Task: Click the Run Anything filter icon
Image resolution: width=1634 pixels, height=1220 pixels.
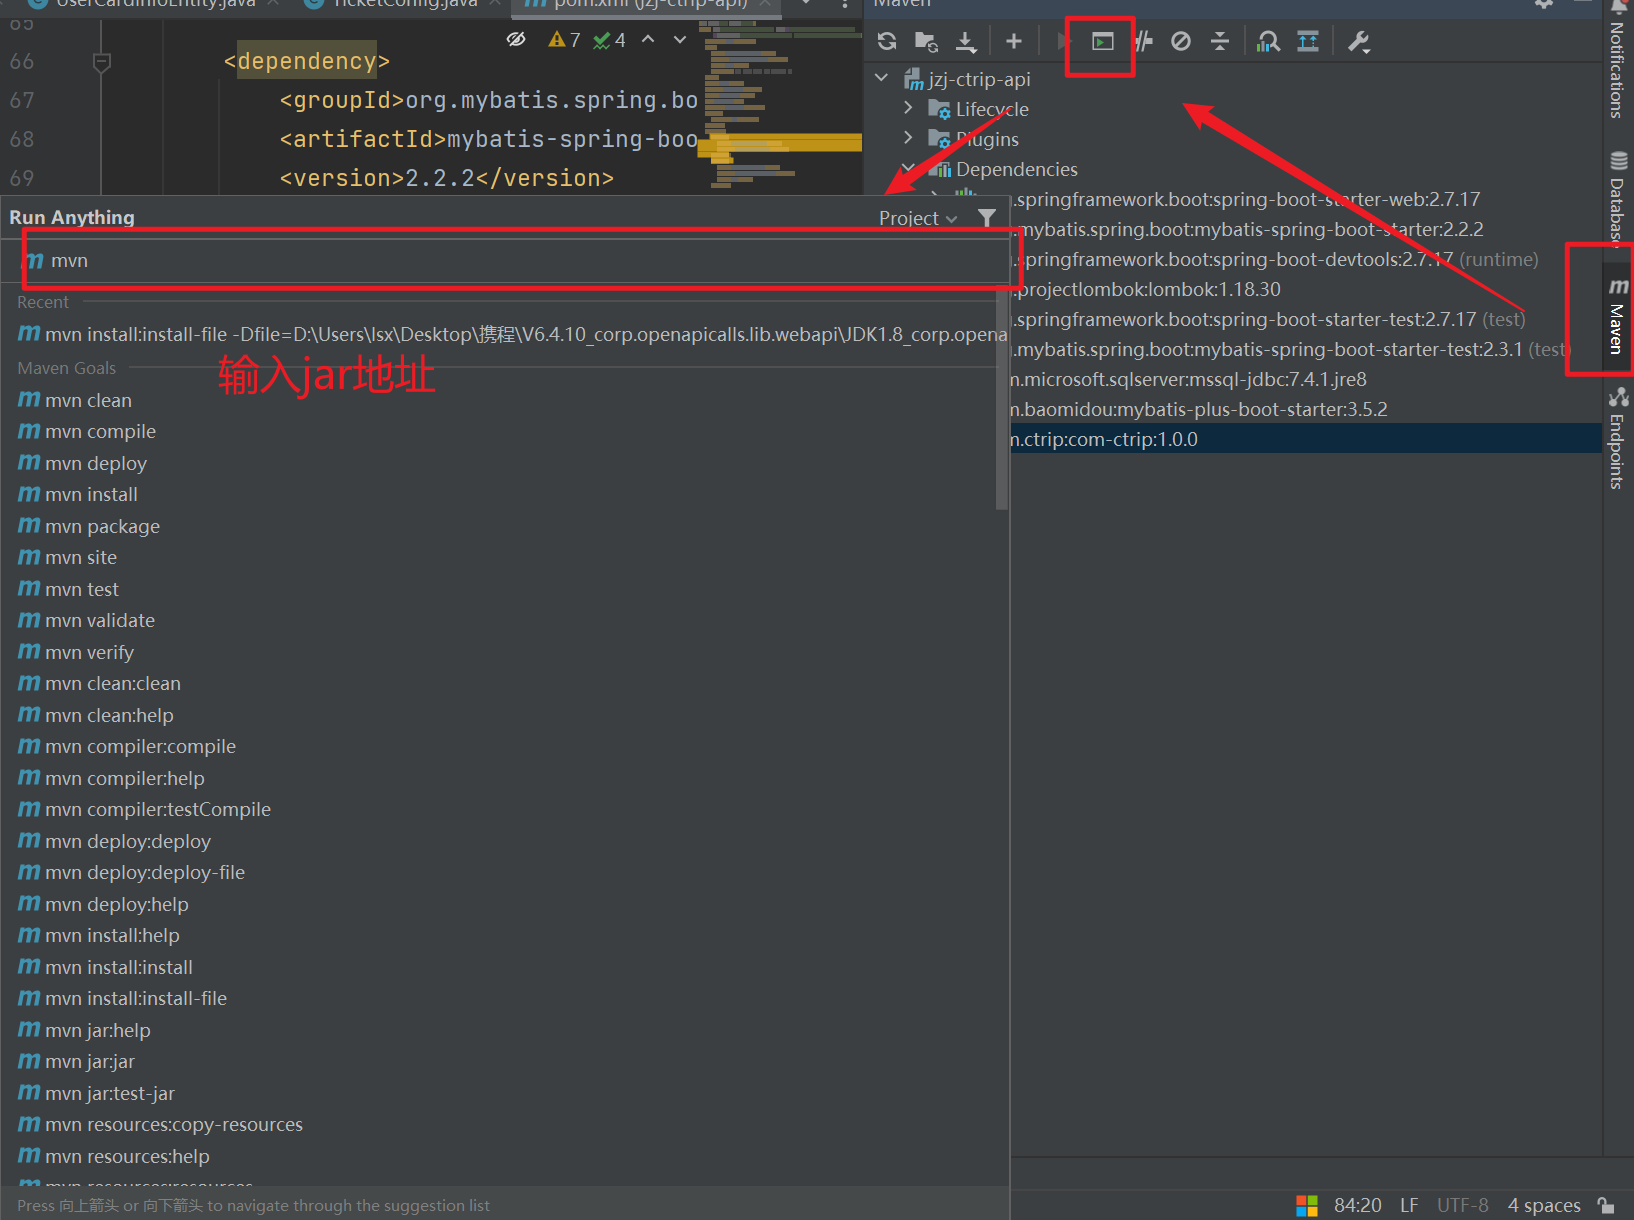Action: click(x=987, y=218)
